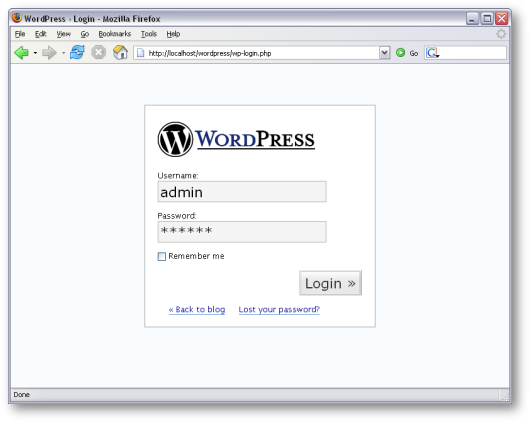The height and width of the screenshot is (422, 530).
Task: Click the Login » button
Action: pyautogui.click(x=330, y=283)
